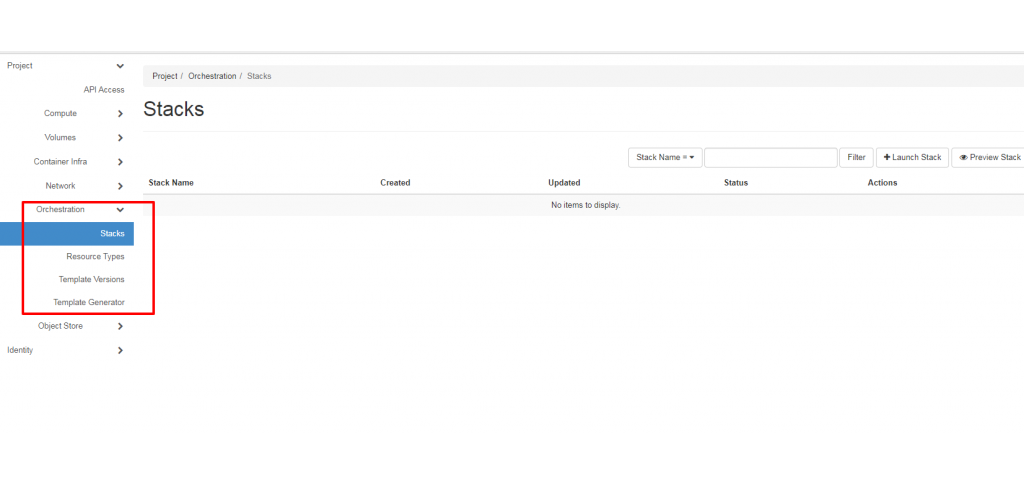
Task: Click the Project breadcrumb link
Action: click(x=164, y=76)
